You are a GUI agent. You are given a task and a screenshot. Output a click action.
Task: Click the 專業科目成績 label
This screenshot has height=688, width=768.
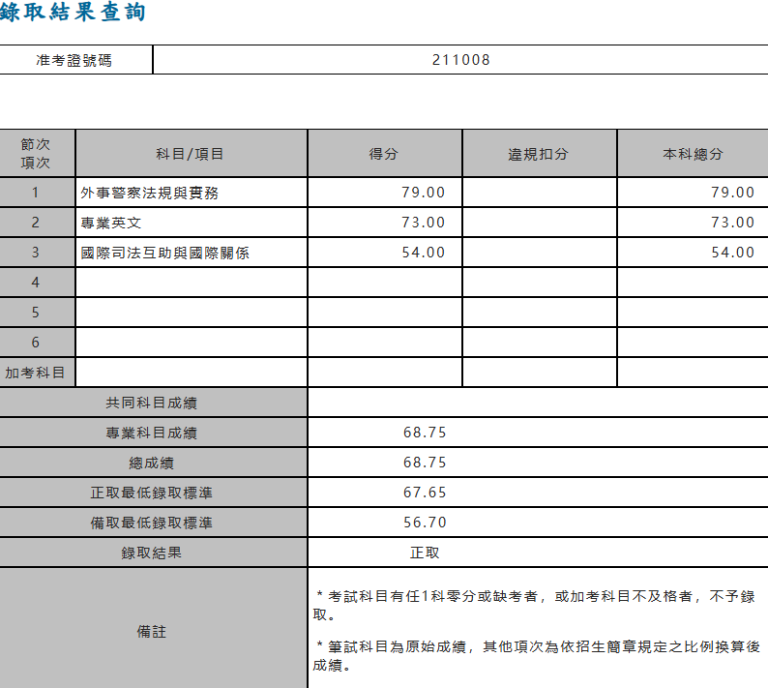click(x=151, y=432)
